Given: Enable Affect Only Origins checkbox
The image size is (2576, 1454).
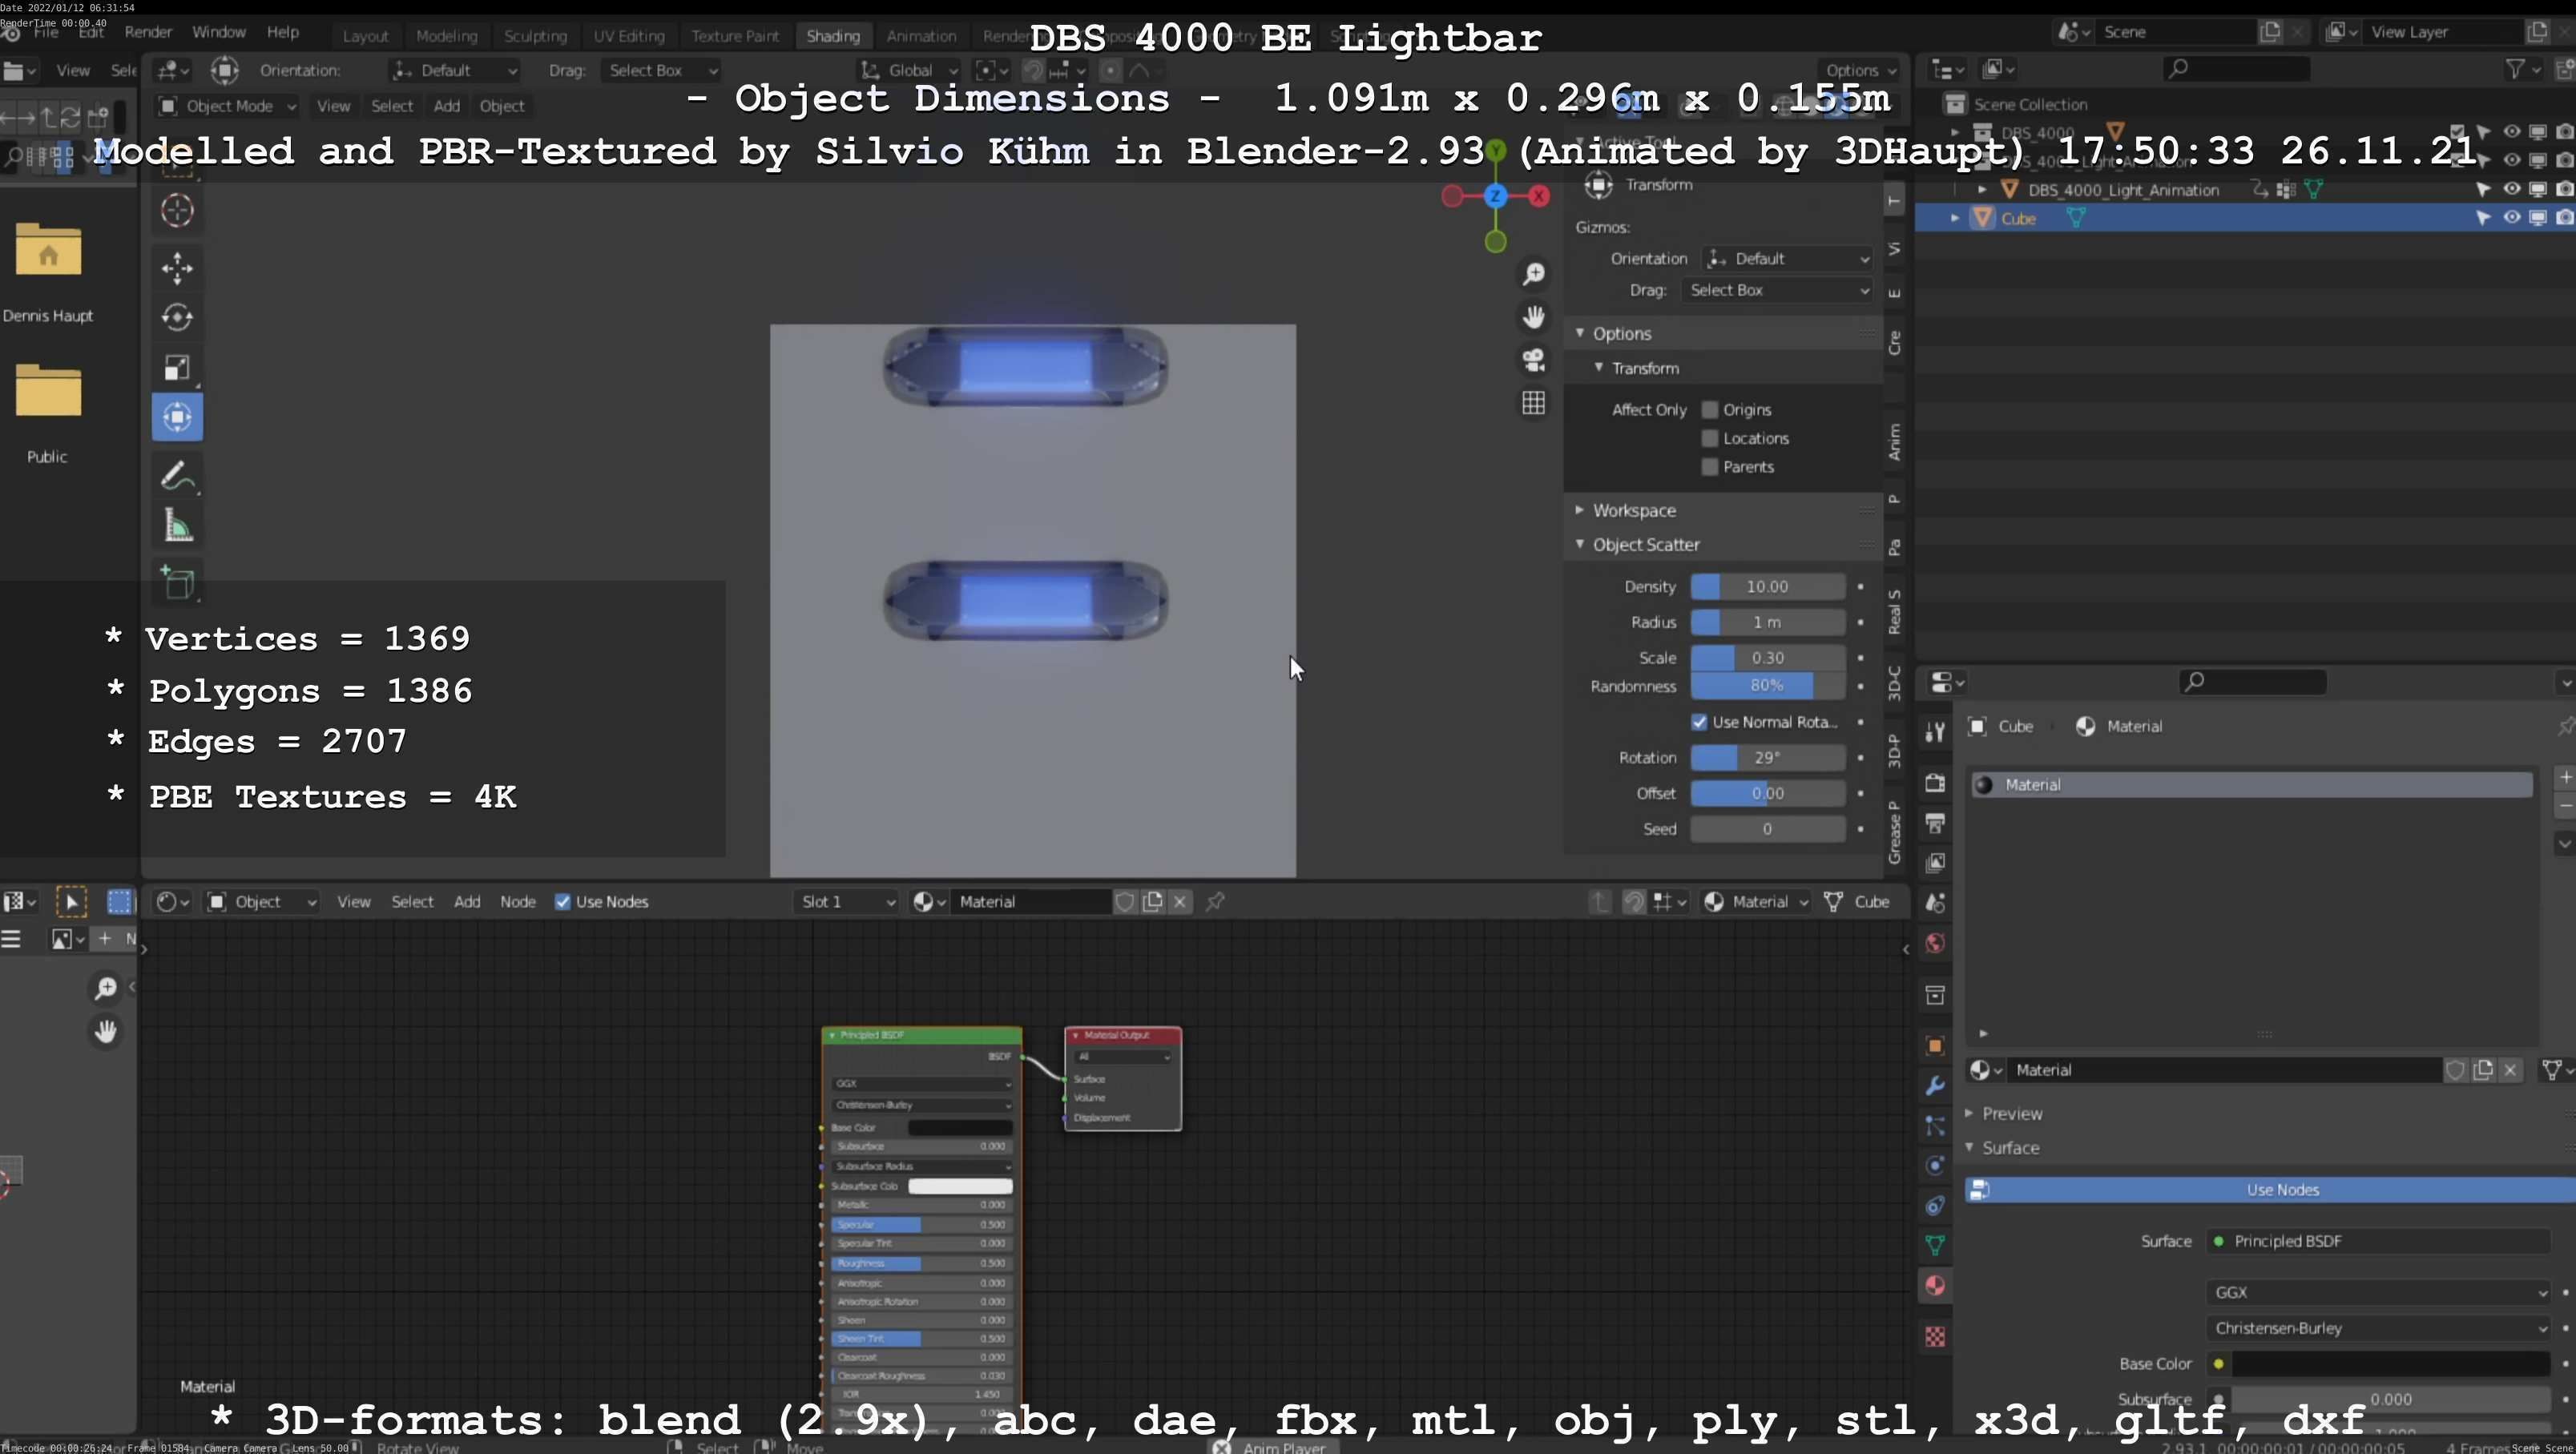Looking at the screenshot, I should coord(1710,410).
